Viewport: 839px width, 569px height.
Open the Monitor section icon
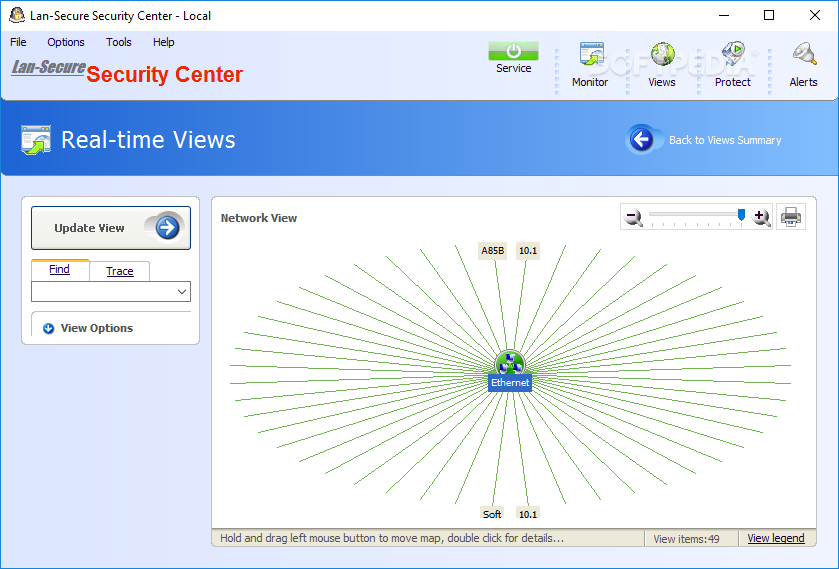pyautogui.click(x=591, y=54)
